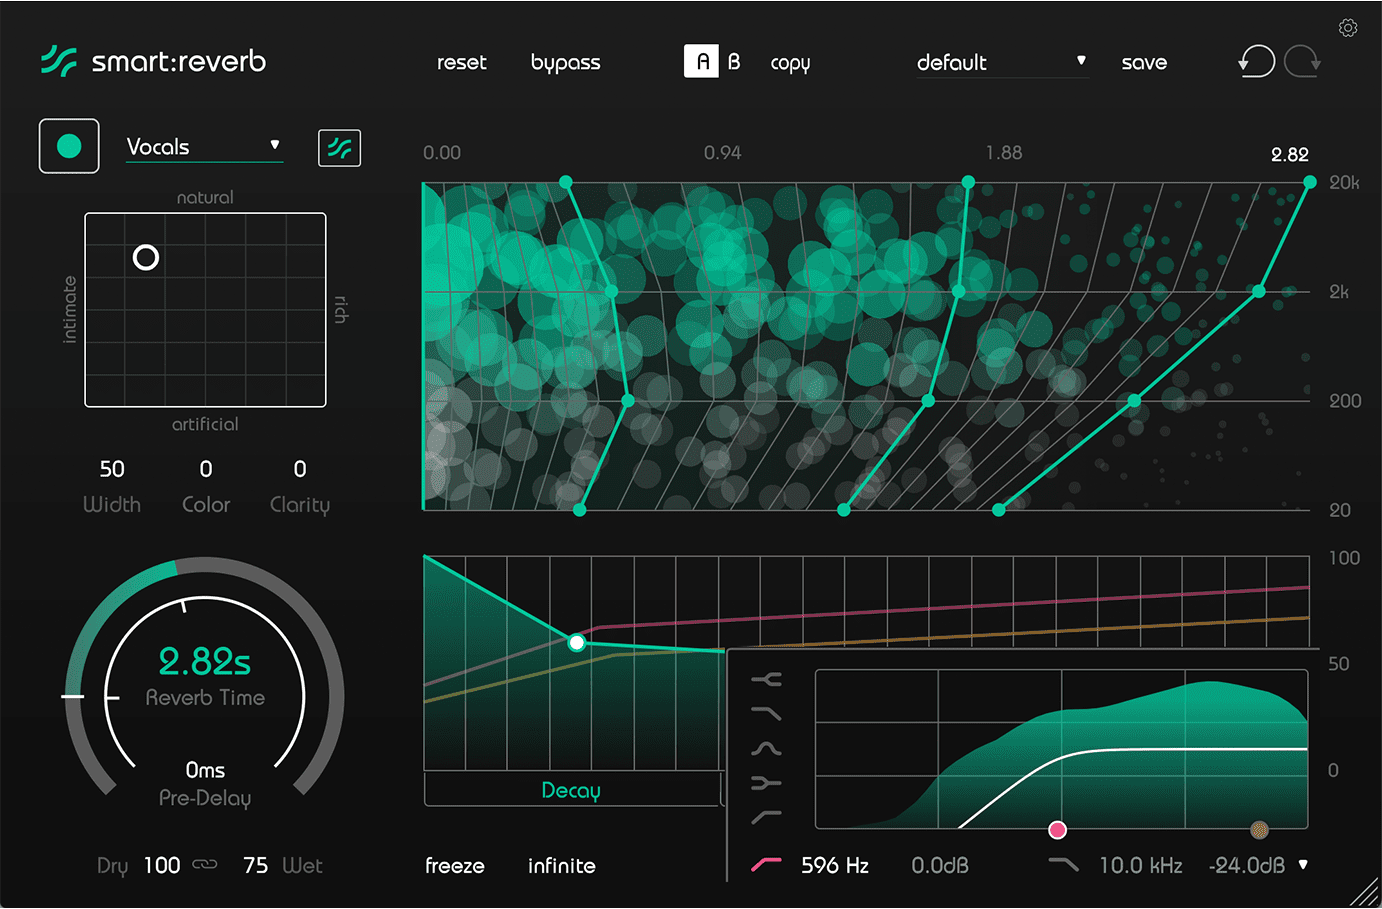Click the reset button
The height and width of the screenshot is (909, 1382).
(x=461, y=62)
